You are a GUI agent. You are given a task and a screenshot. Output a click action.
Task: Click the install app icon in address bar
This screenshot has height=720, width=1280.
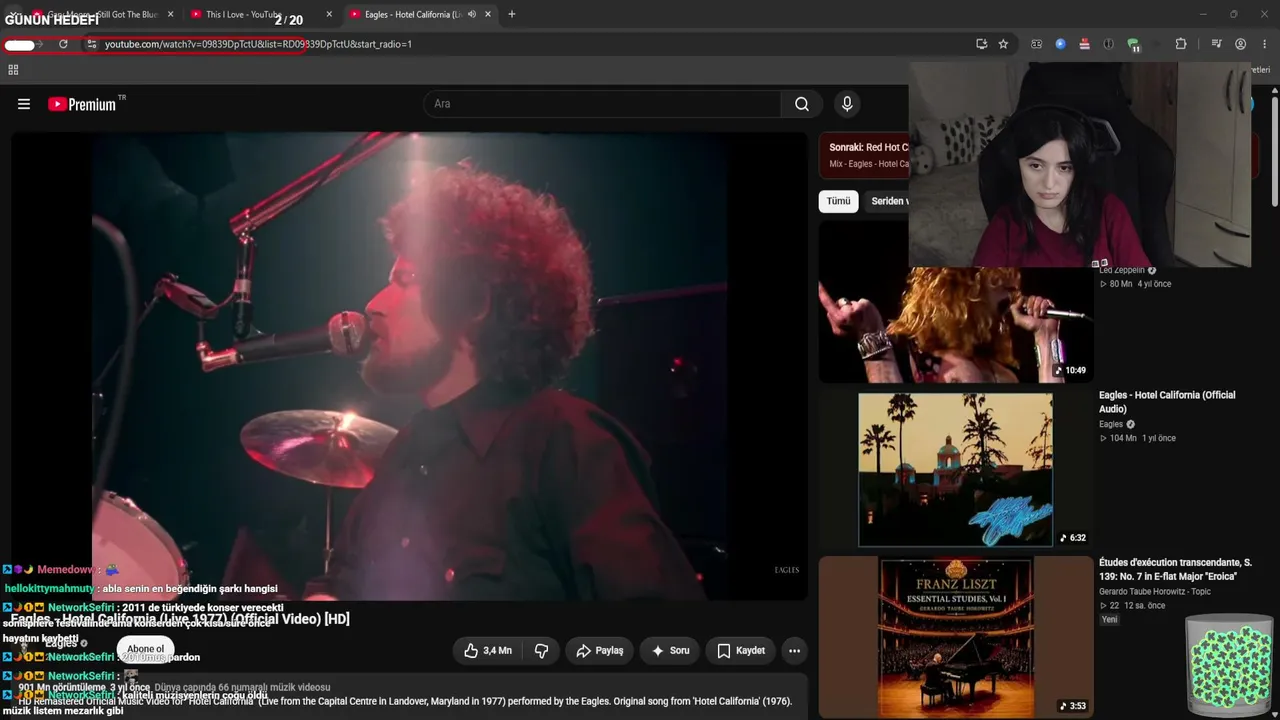(981, 44)
